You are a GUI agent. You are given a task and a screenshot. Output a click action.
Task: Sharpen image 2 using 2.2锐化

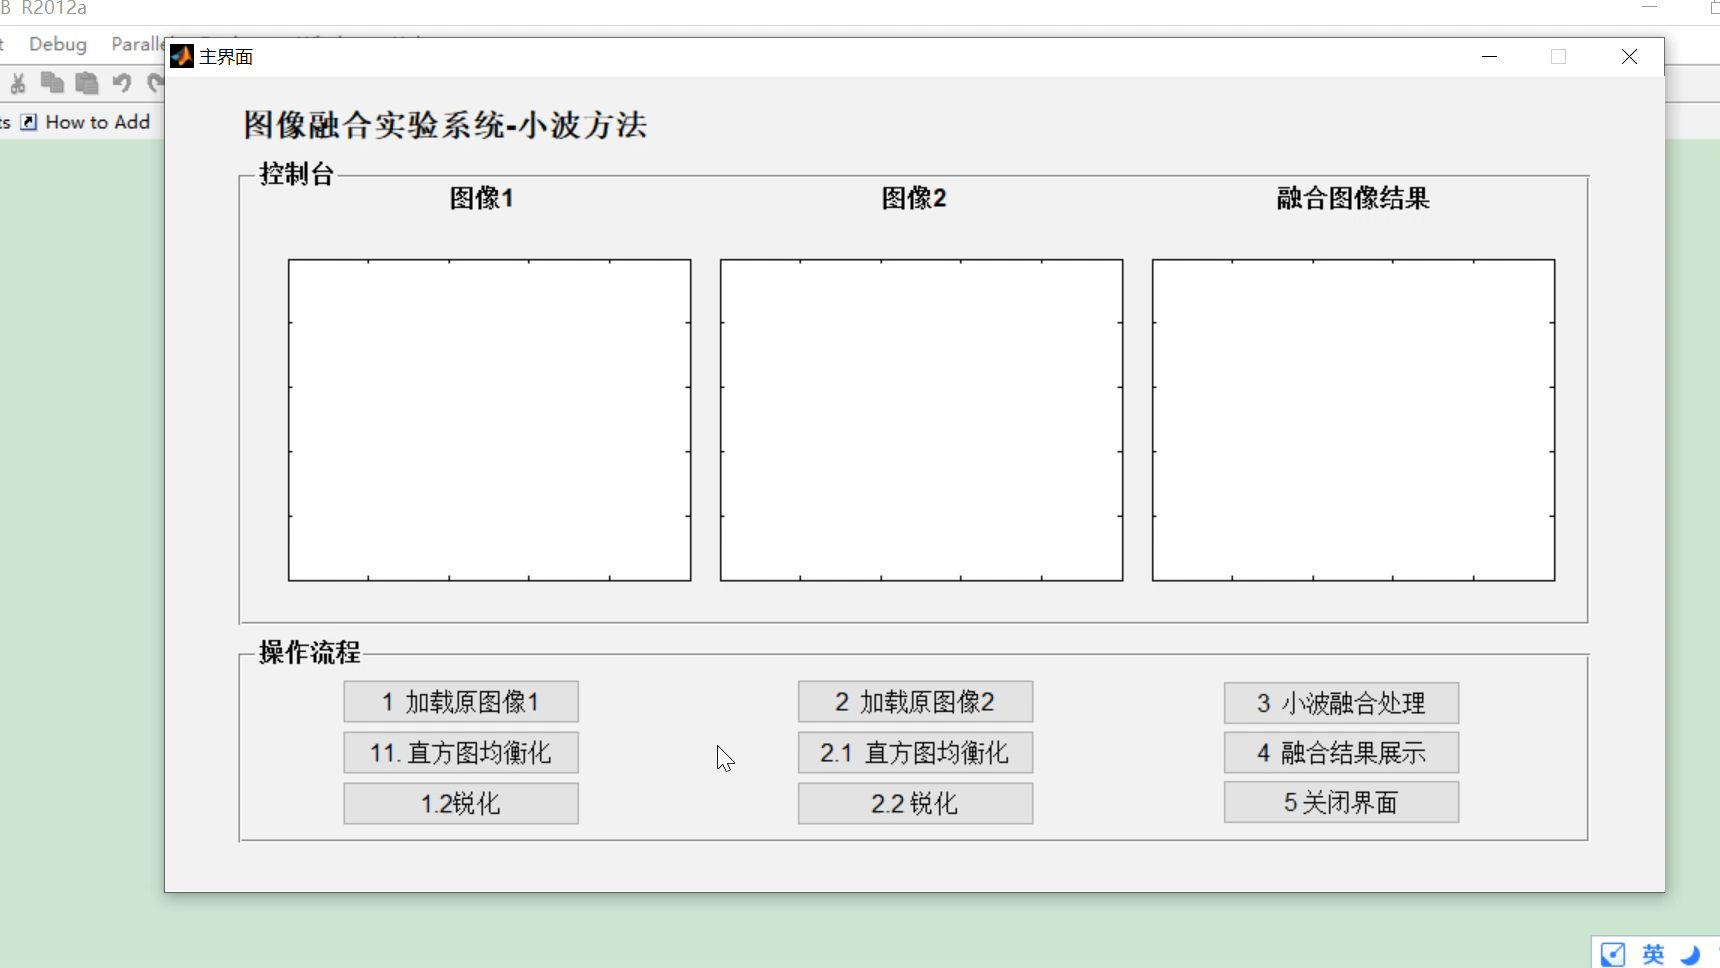[915, 803]
